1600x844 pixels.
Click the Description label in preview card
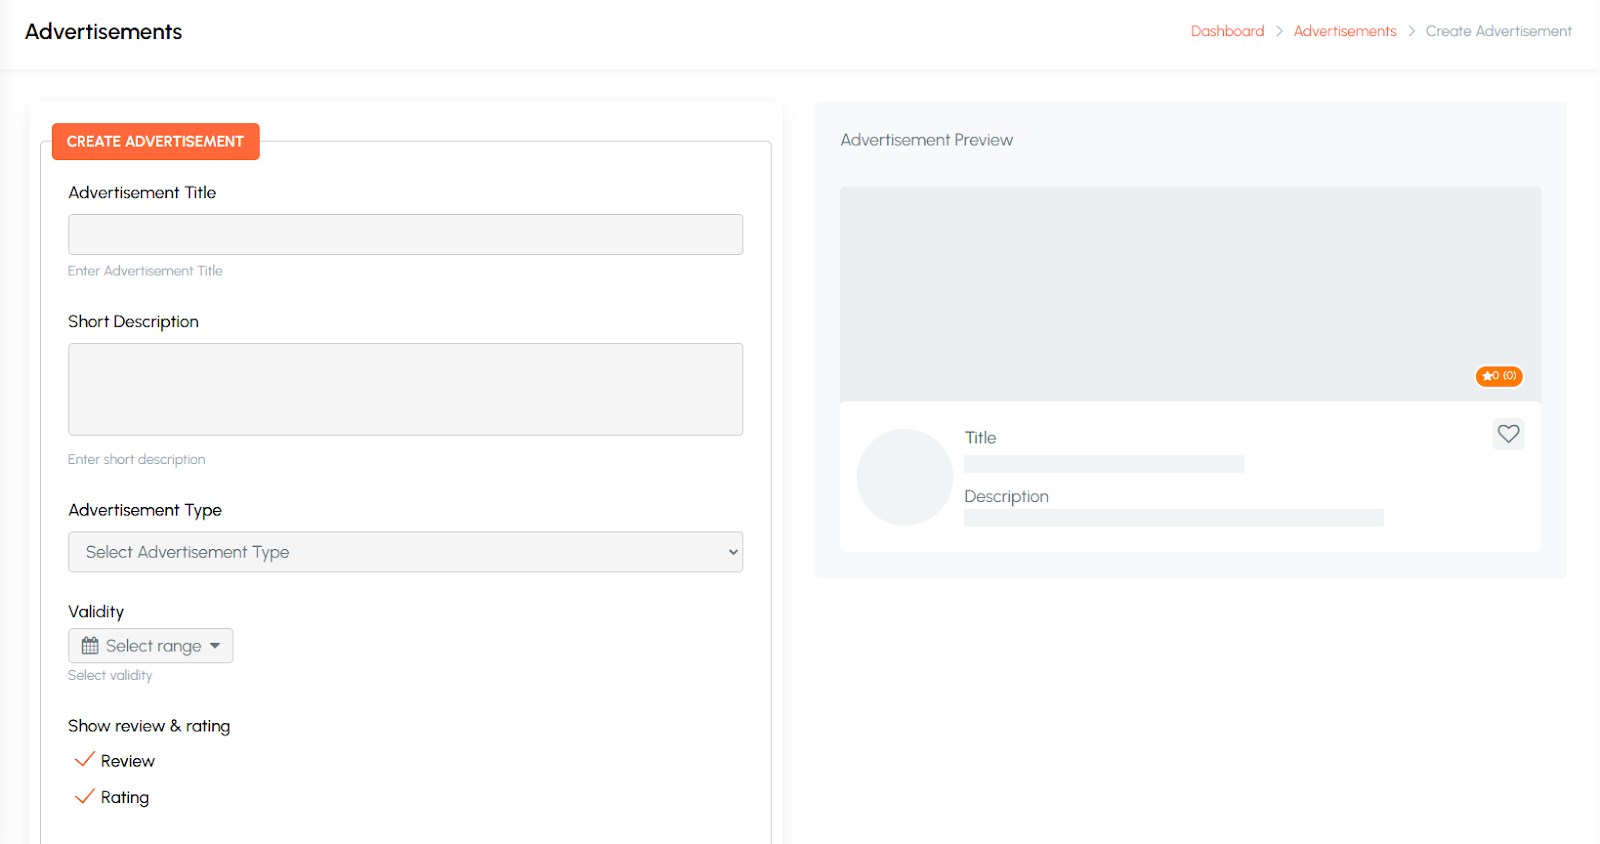pos(1006,497)
